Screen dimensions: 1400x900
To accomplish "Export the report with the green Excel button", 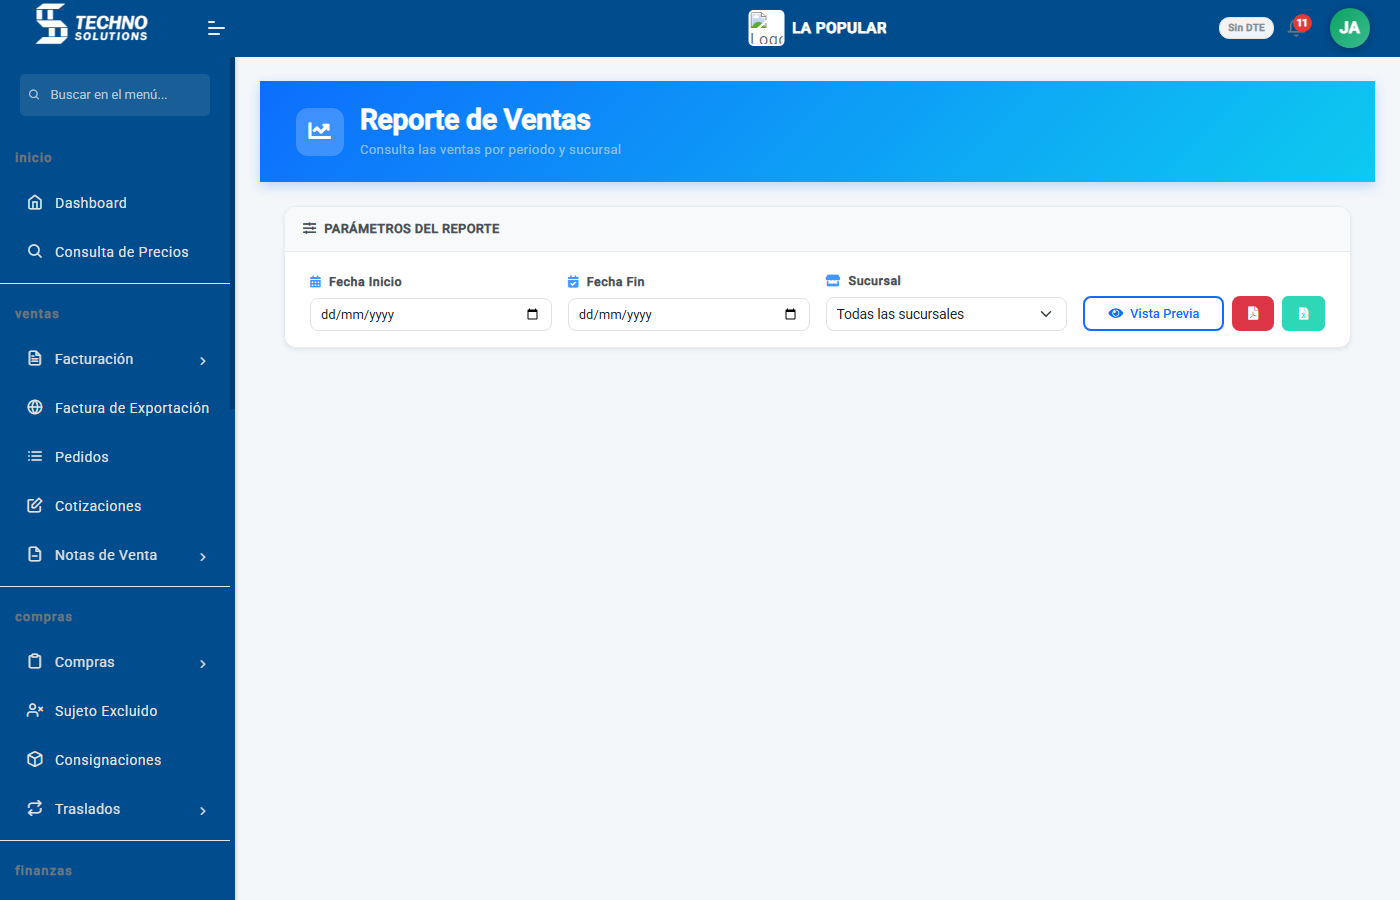I will (1303, 313).
